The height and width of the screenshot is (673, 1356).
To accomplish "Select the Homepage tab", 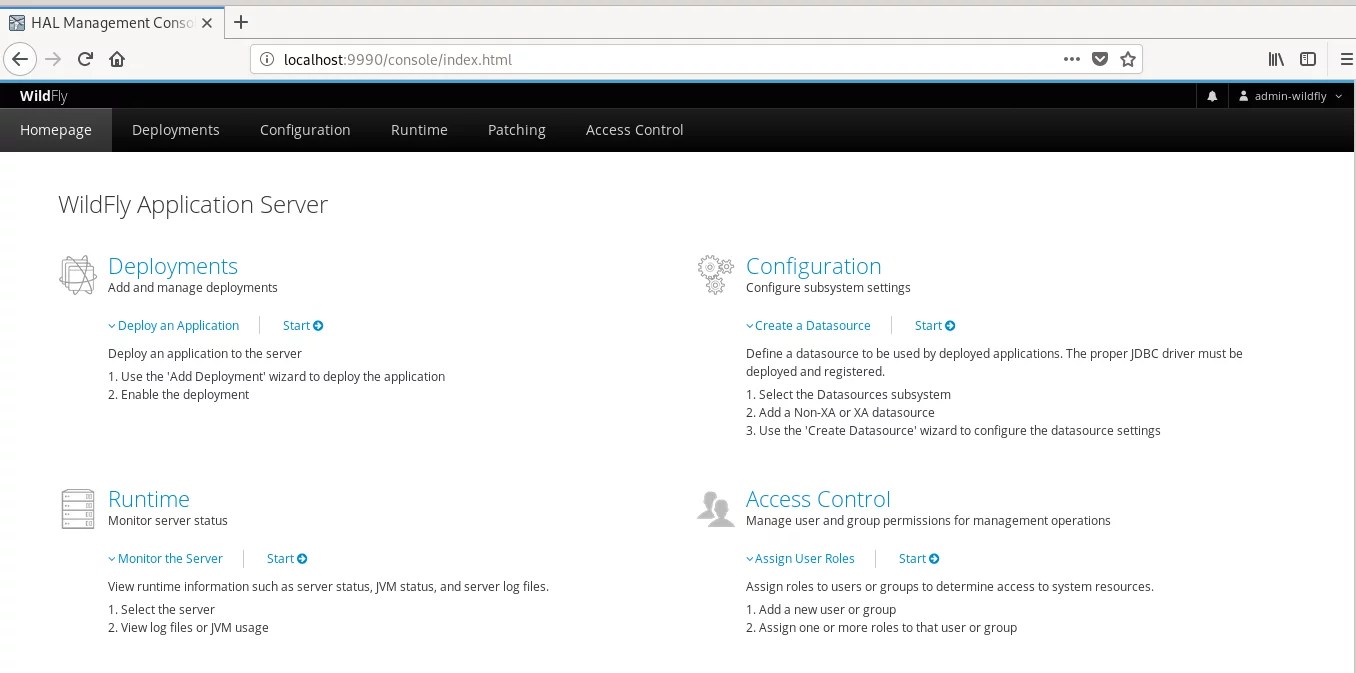I will tap(56, 130).
